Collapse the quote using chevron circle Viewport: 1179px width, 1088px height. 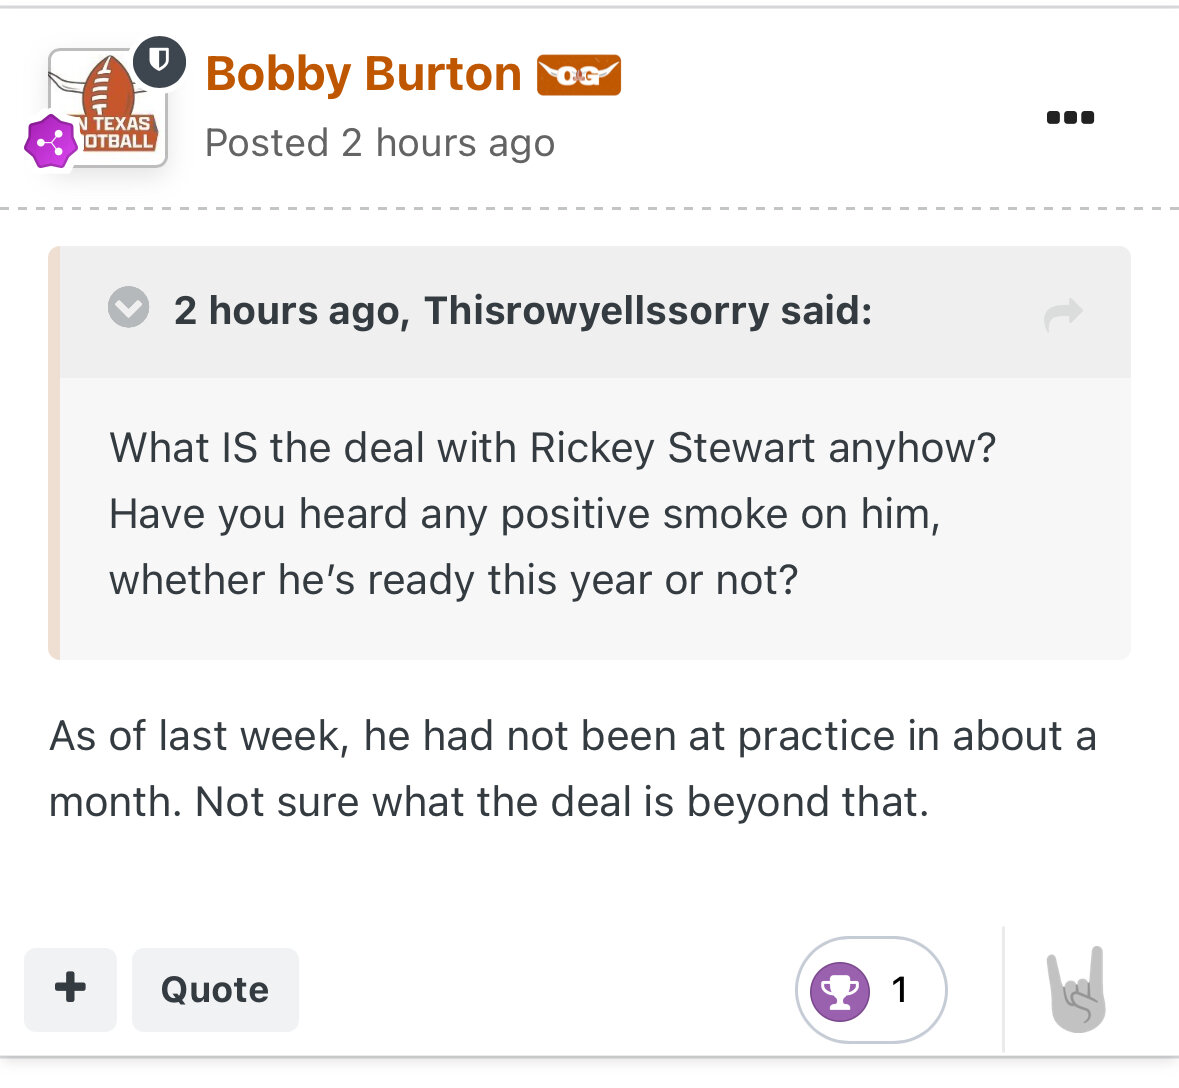[128, 308]
